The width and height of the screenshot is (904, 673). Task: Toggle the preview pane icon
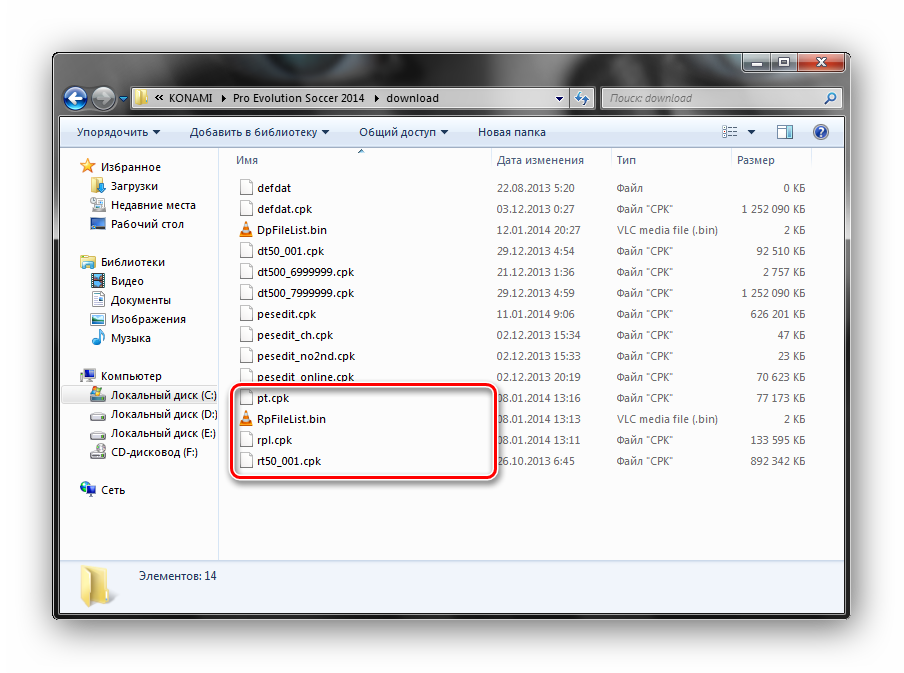tap(785, 132)
